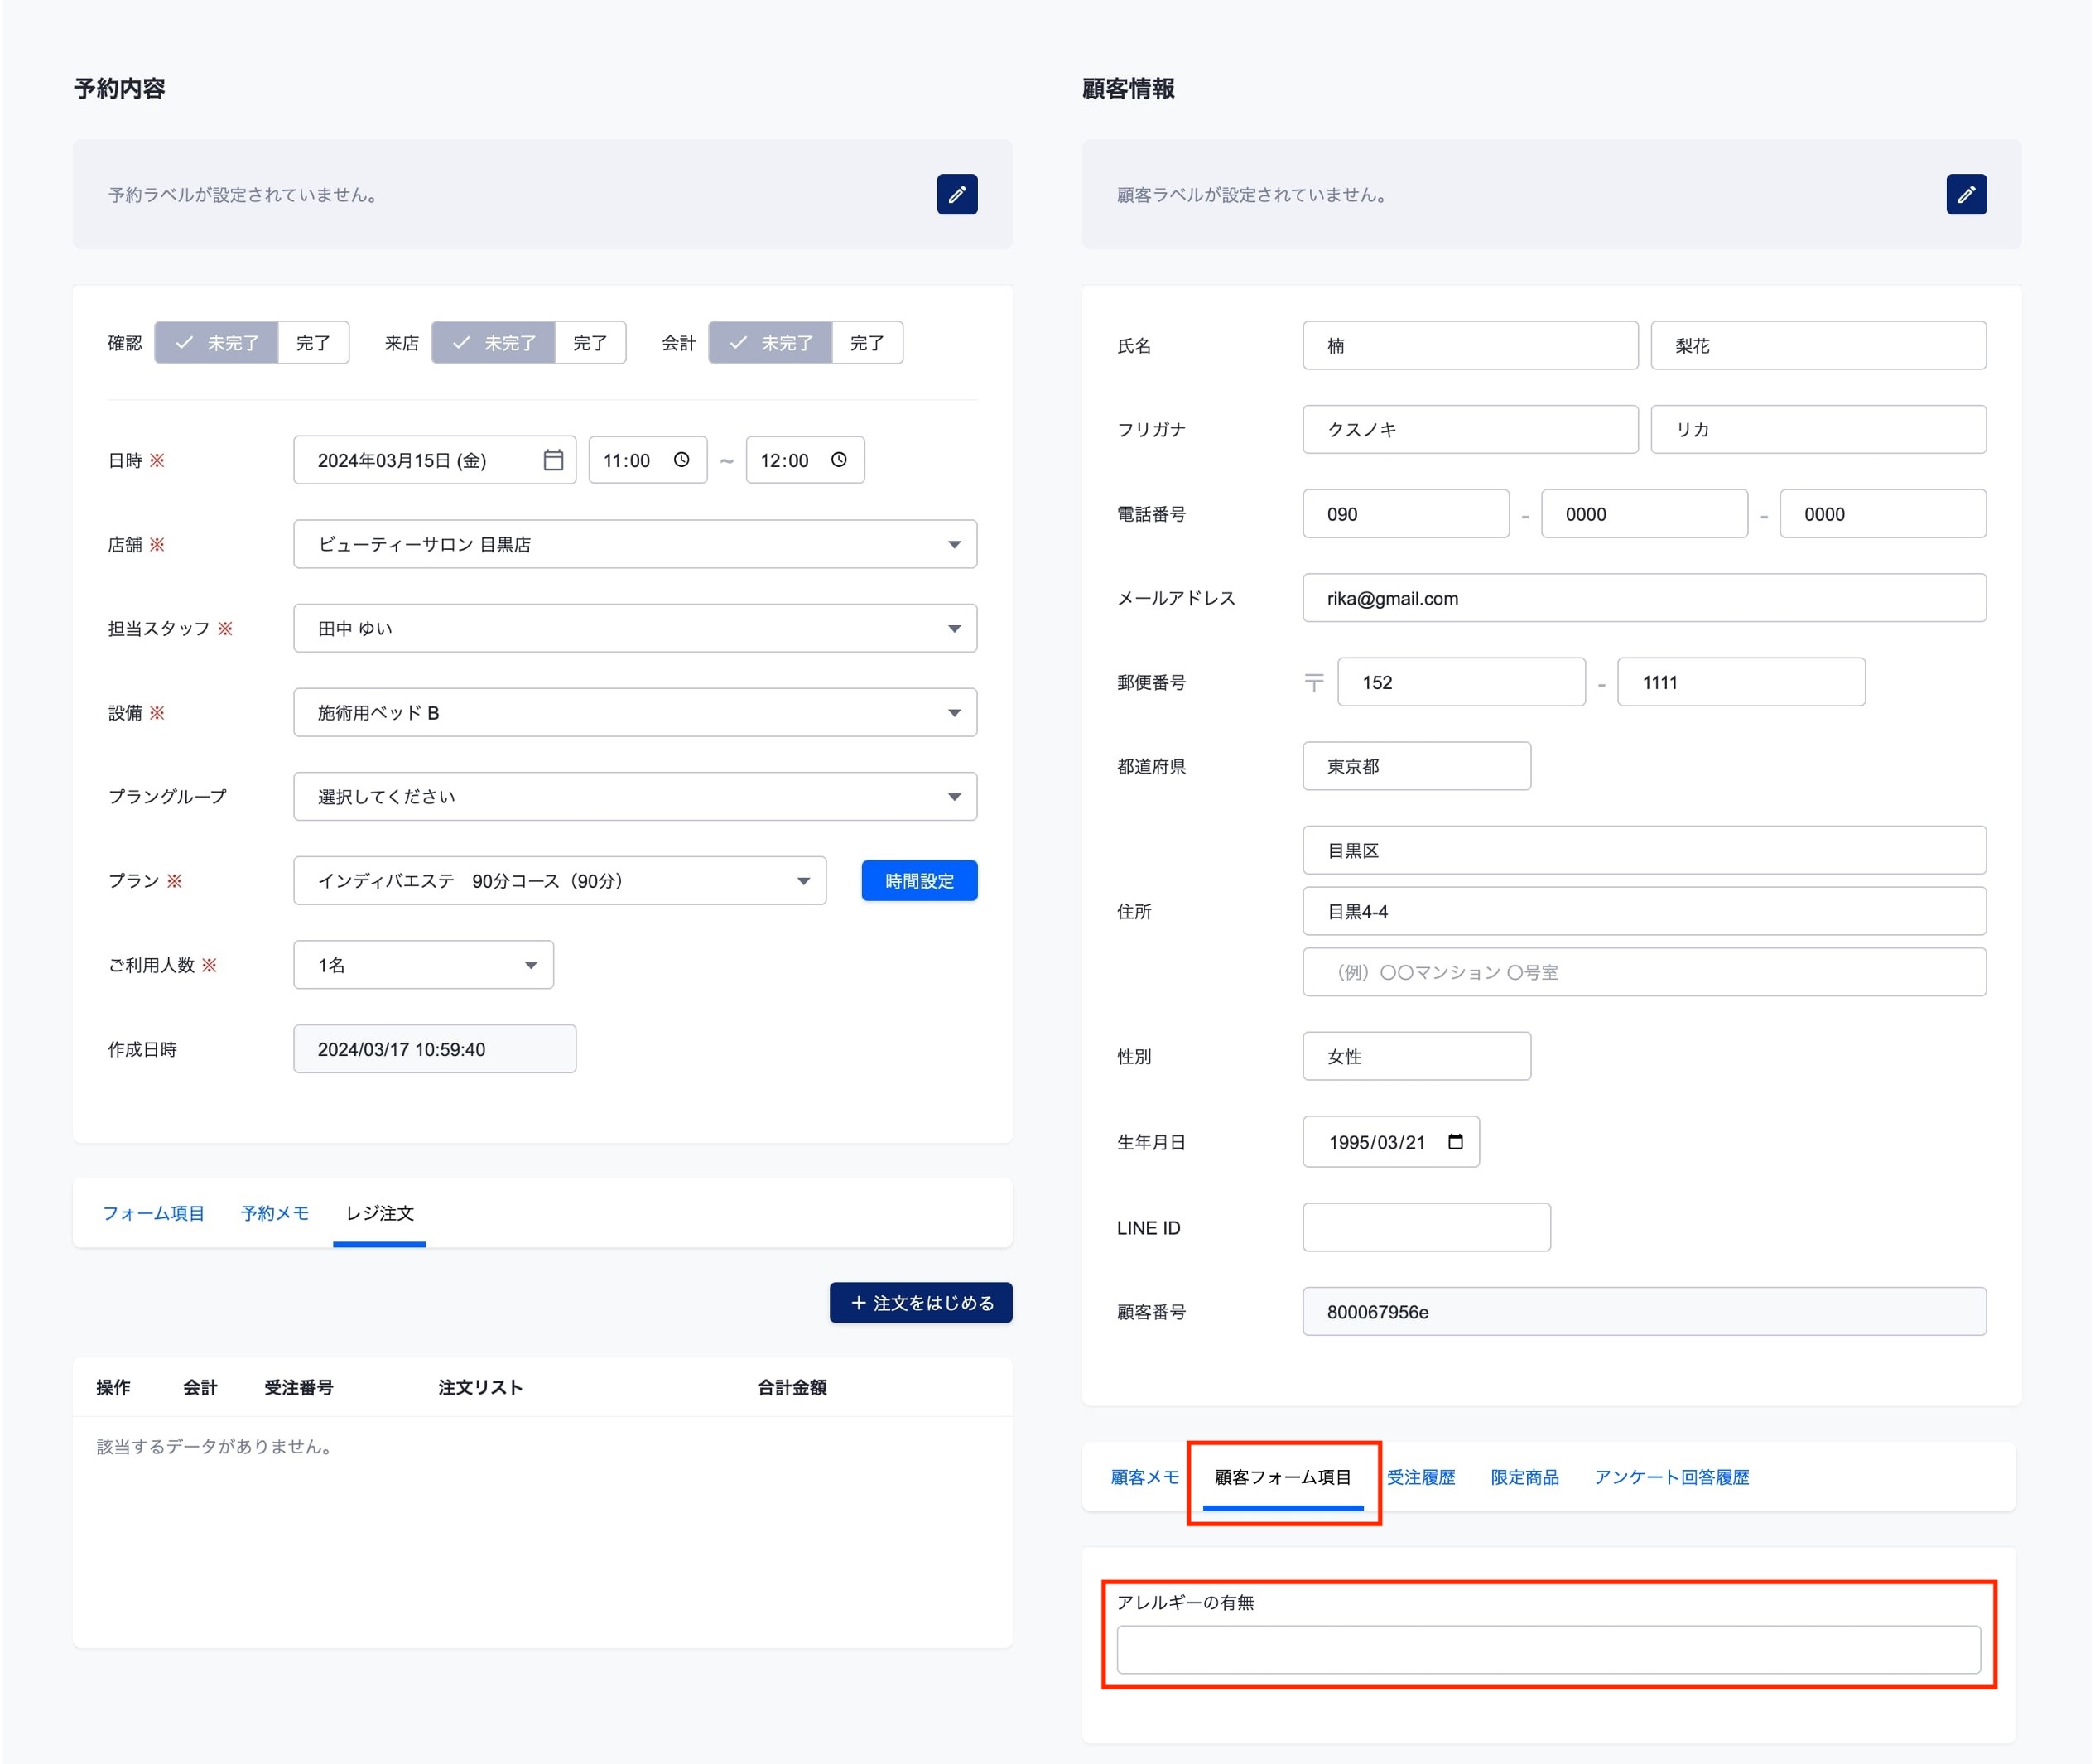This screenshot has height=1764, width=2095.
Task: Click the 時間設定 button
Action: (x=920, y=880)
